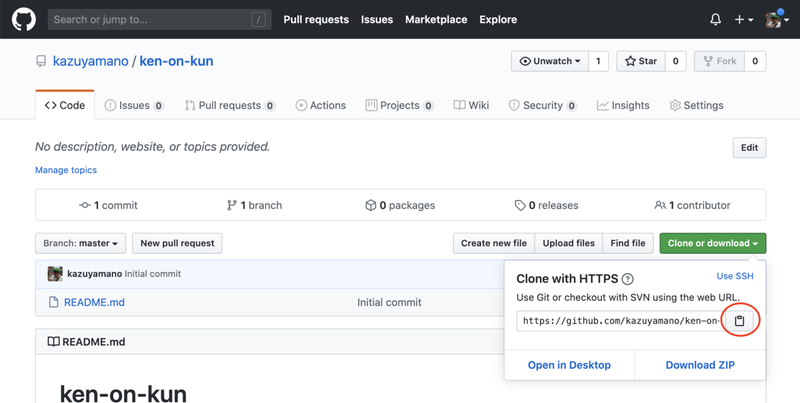Click the README.md file icon
800x403 pixels.
[54, 302]
